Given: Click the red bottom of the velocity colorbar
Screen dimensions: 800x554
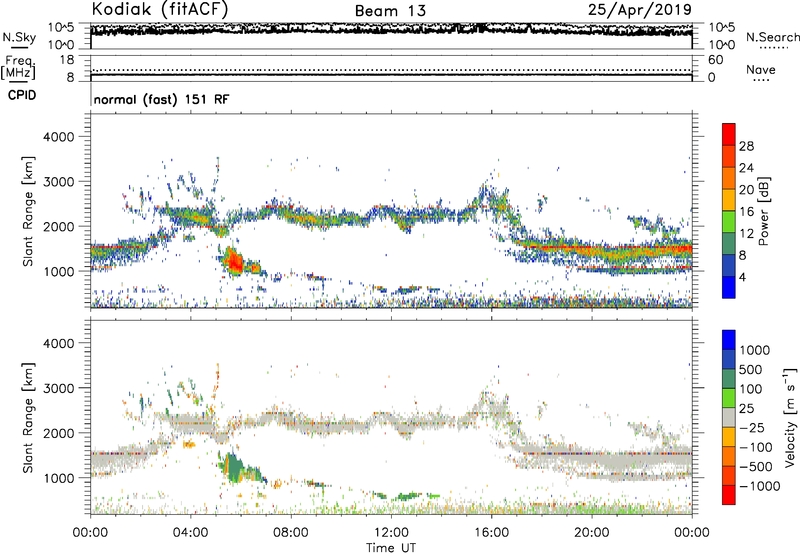Looking at the screenshot, I should pyautogui.click(x=729, y=495).
